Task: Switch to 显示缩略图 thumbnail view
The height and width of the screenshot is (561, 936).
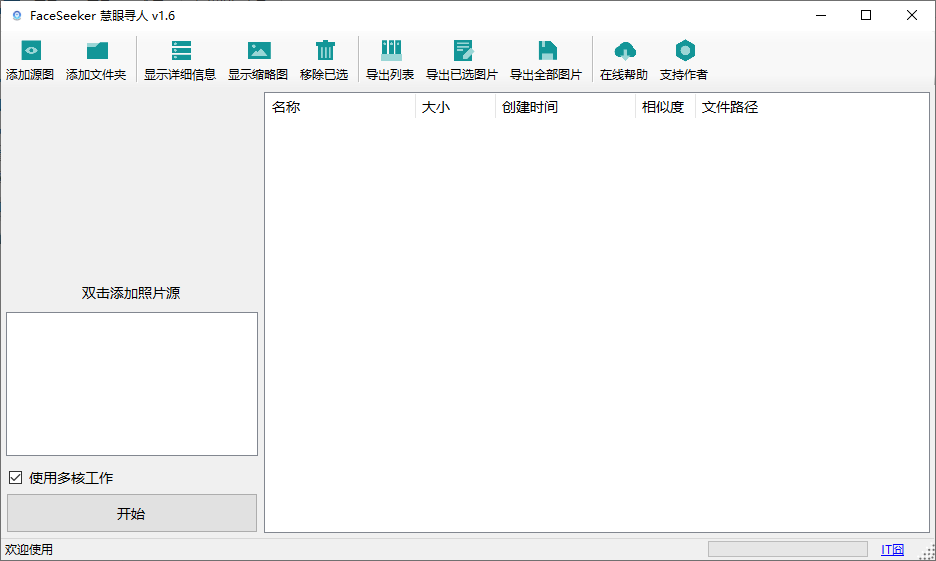Action: tap(258, 51)
